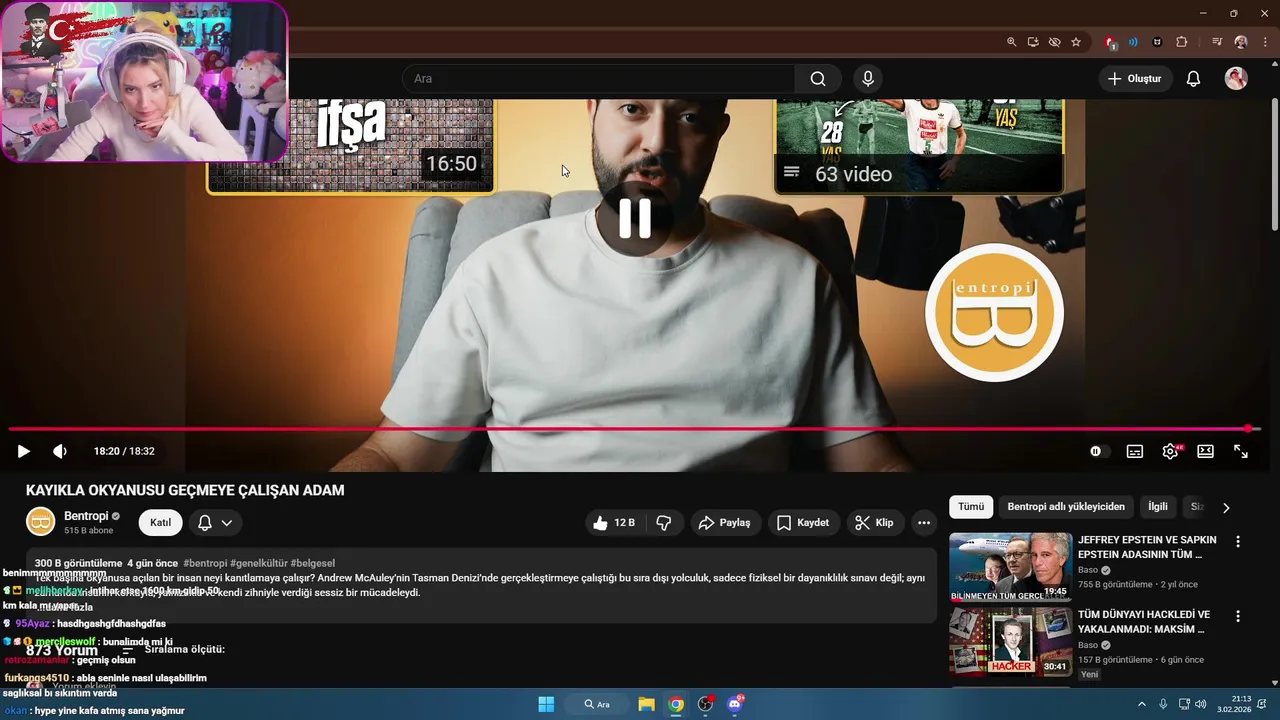This screenshot has width=1280, height=720.
Task: Save the video with the Kaydet button
Action: [x=803, y=523]
